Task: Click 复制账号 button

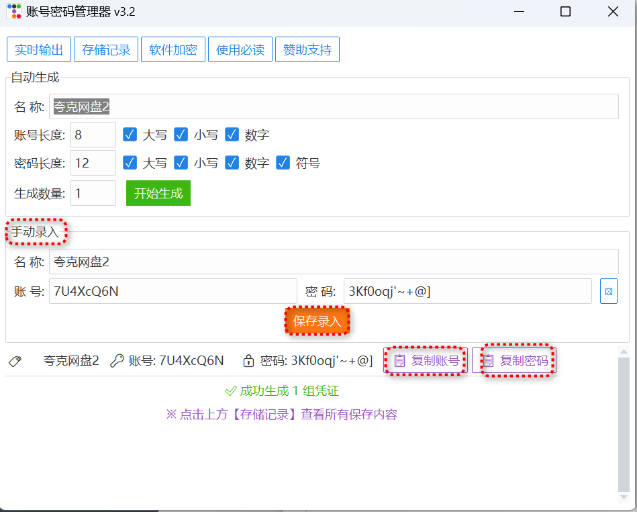Action: (425, 360)
